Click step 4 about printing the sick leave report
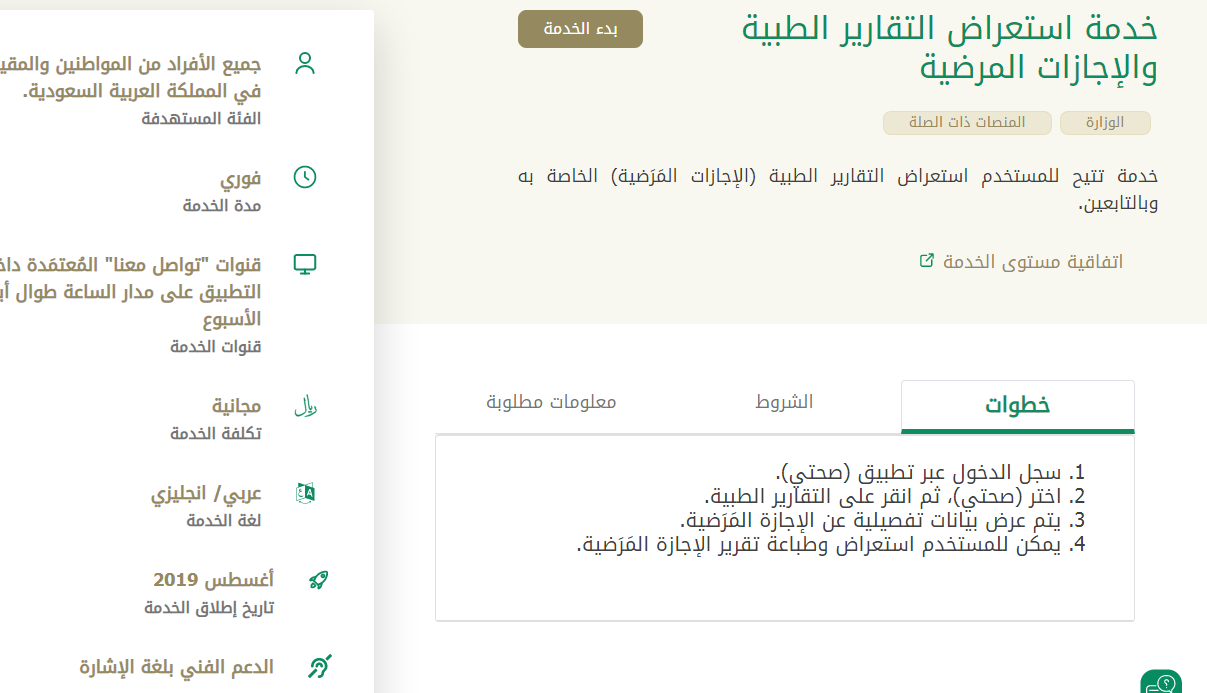 point(830,545)
